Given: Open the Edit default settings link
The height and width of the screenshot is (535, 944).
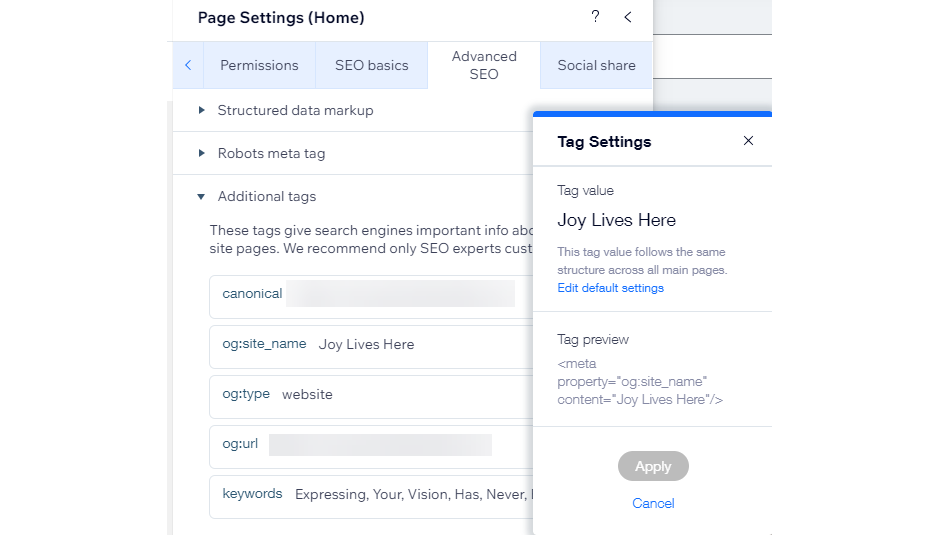Looking at the screenshot, I should pyautogui.click(x=610, y=288).
